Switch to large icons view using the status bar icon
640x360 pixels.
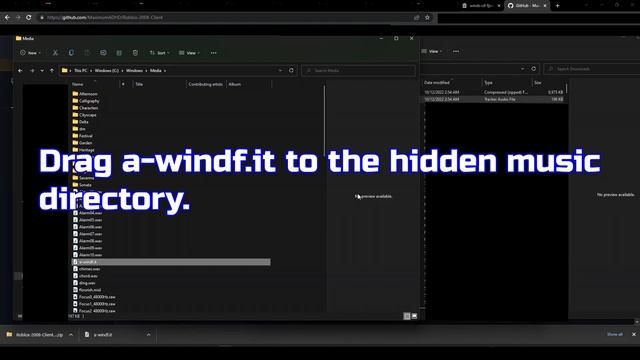click(414, 316)
